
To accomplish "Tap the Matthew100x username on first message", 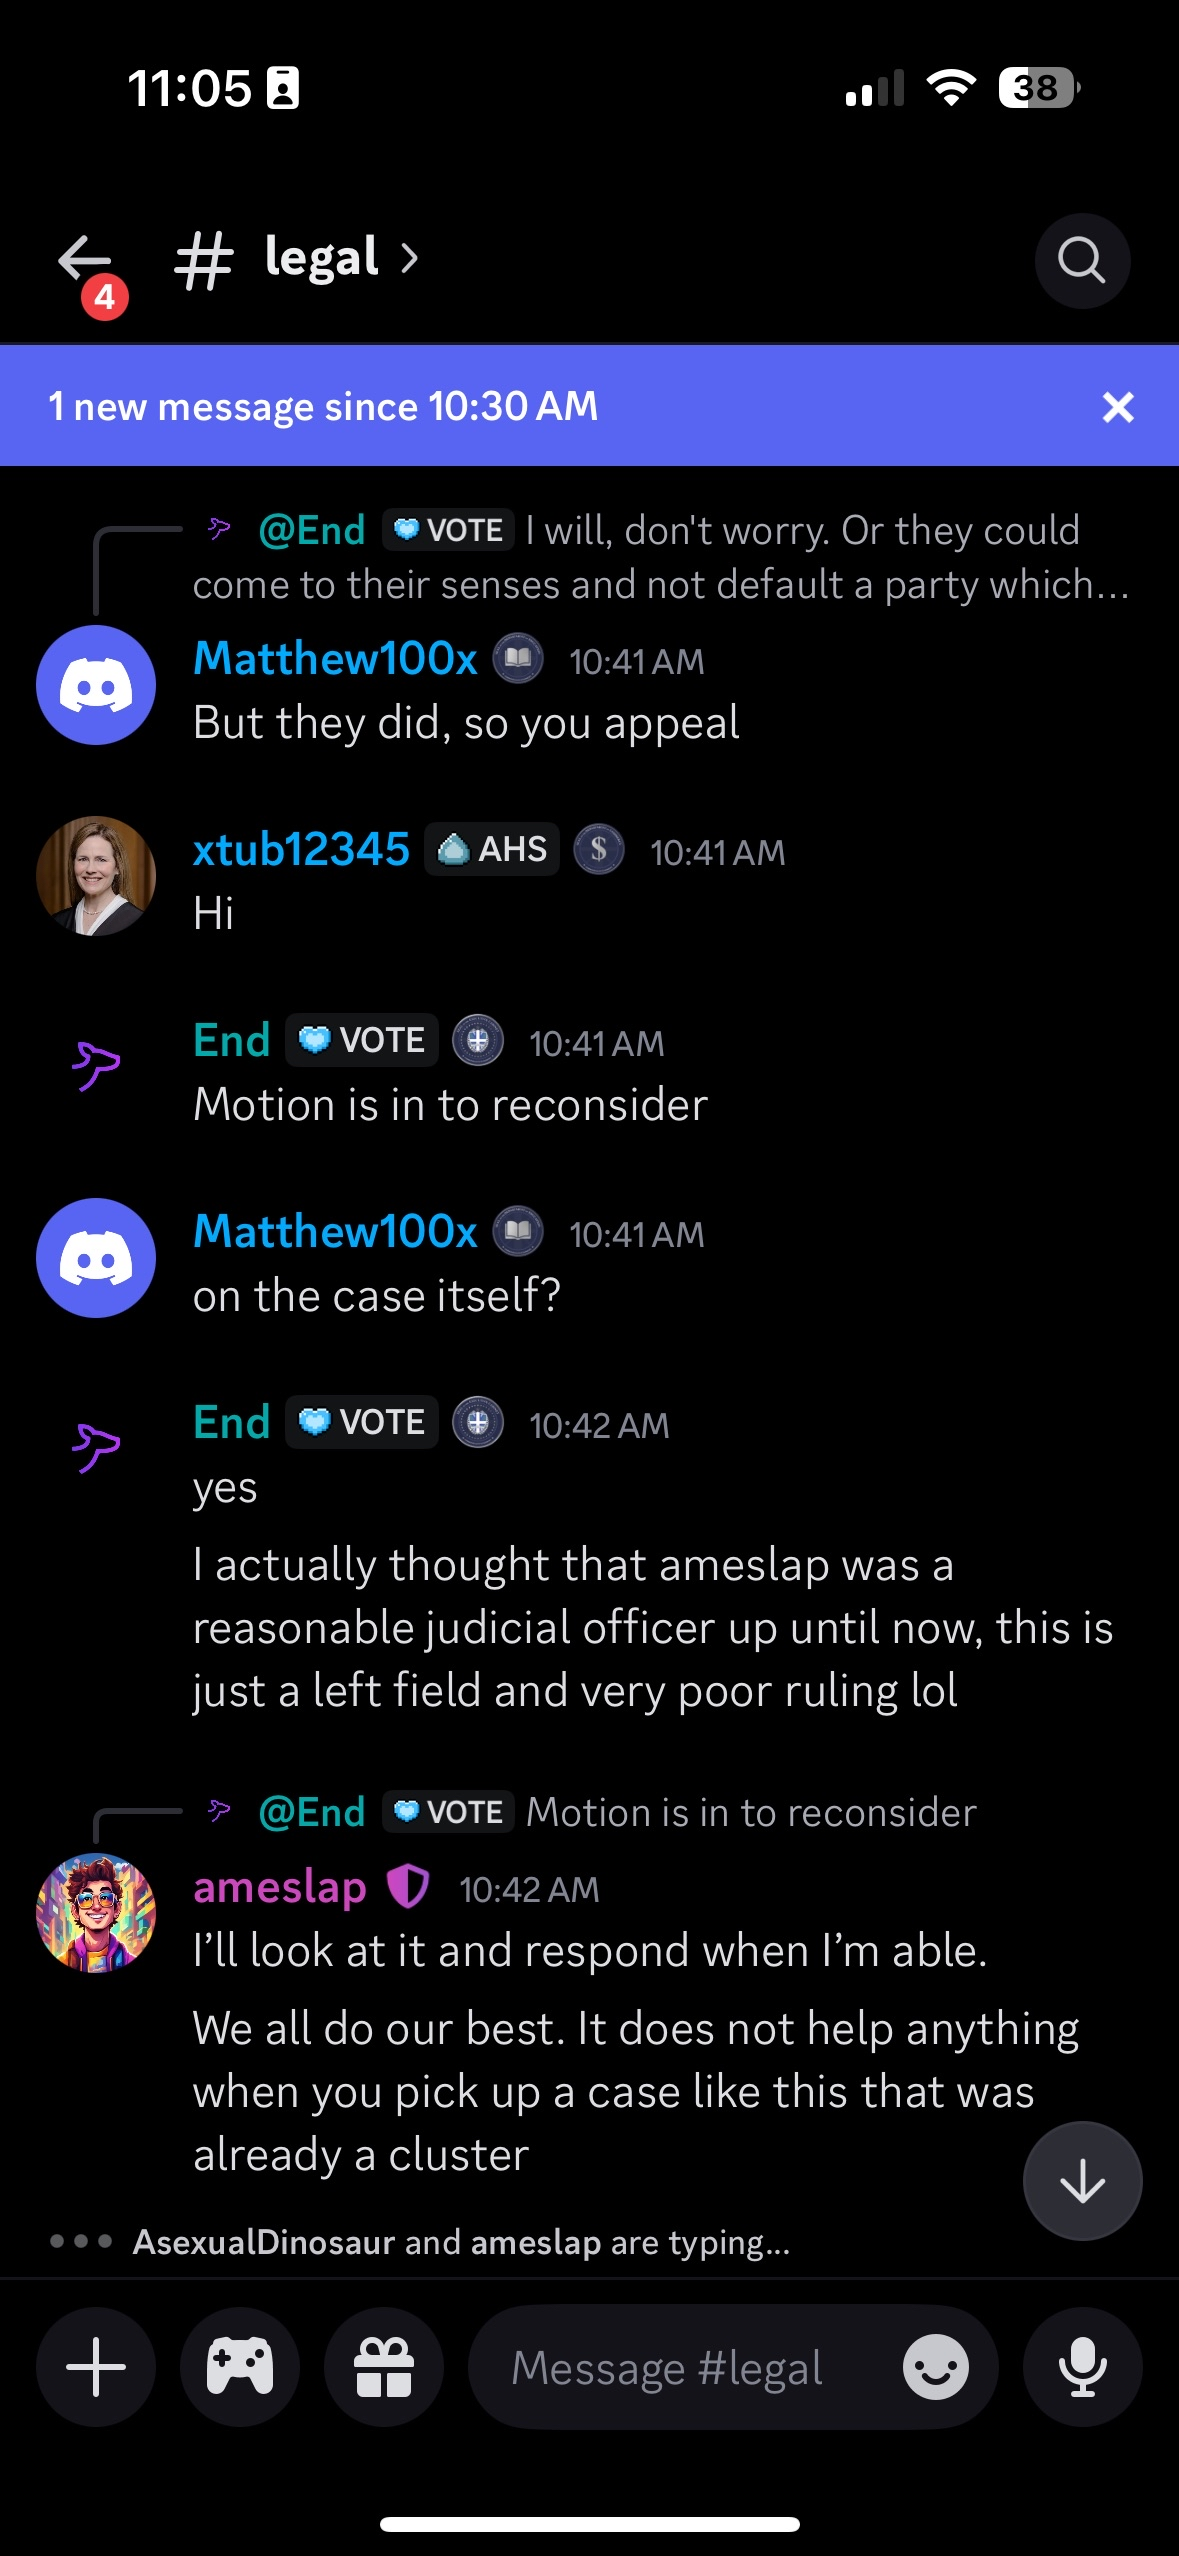I will [x=335, y=659].
